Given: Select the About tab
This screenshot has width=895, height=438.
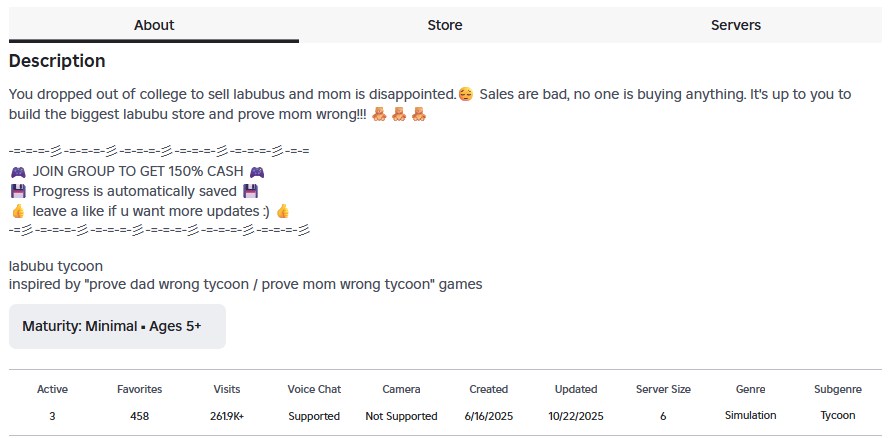Looking at the screenshot, I should [154, 25].
